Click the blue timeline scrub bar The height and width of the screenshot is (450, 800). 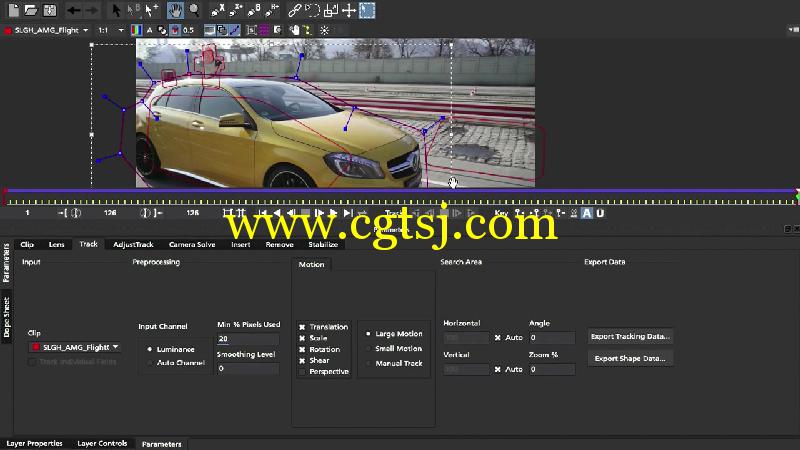[400, 191]
